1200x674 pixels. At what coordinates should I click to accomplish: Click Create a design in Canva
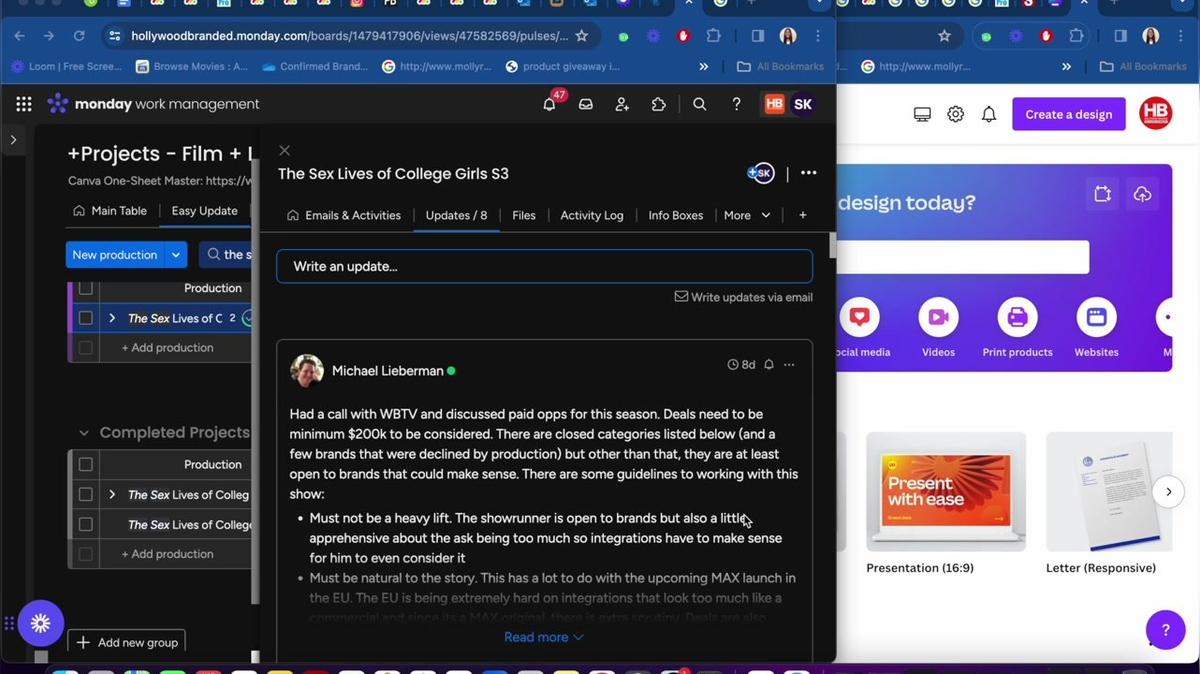coord(1069,114)
